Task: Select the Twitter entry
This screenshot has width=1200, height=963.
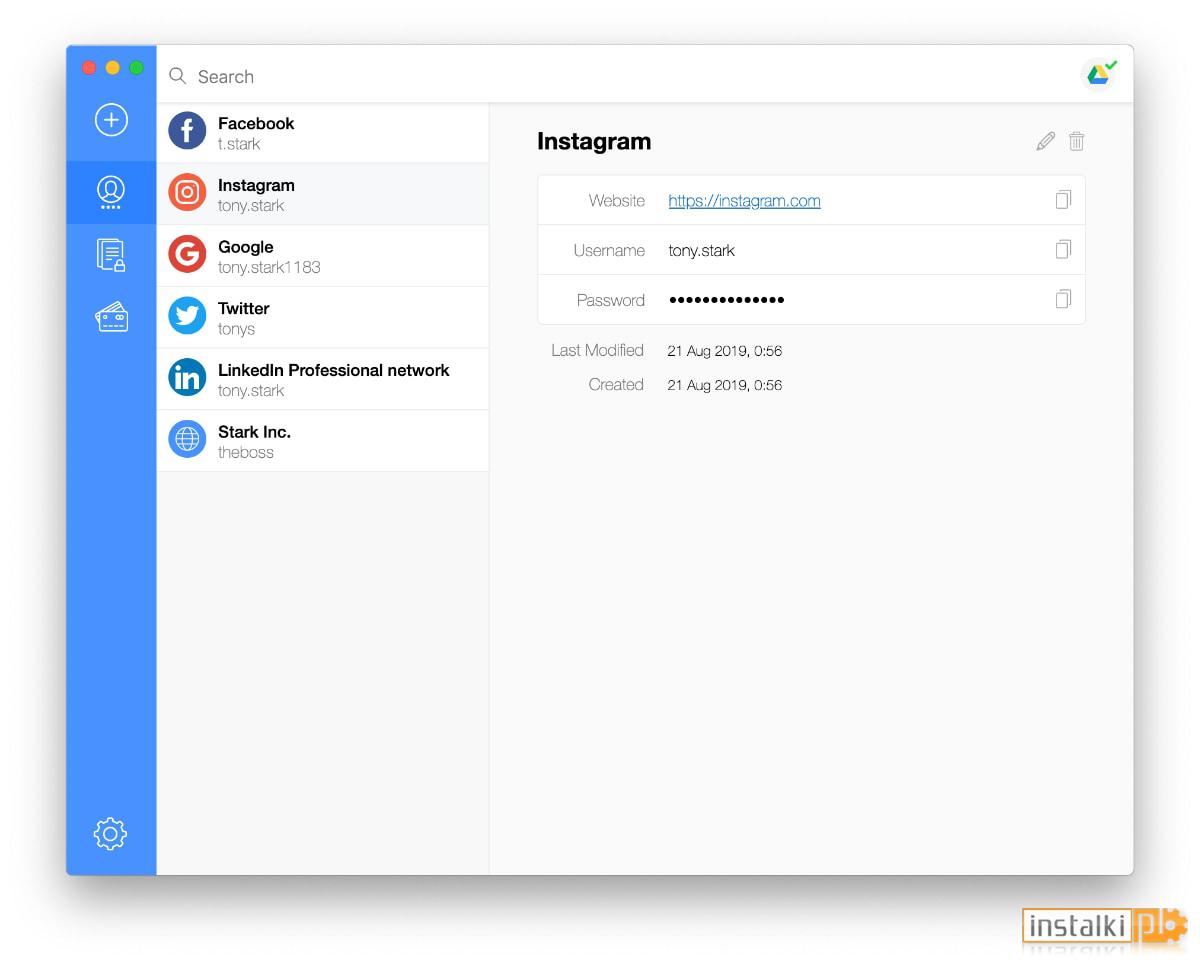Action: [322, 317]
